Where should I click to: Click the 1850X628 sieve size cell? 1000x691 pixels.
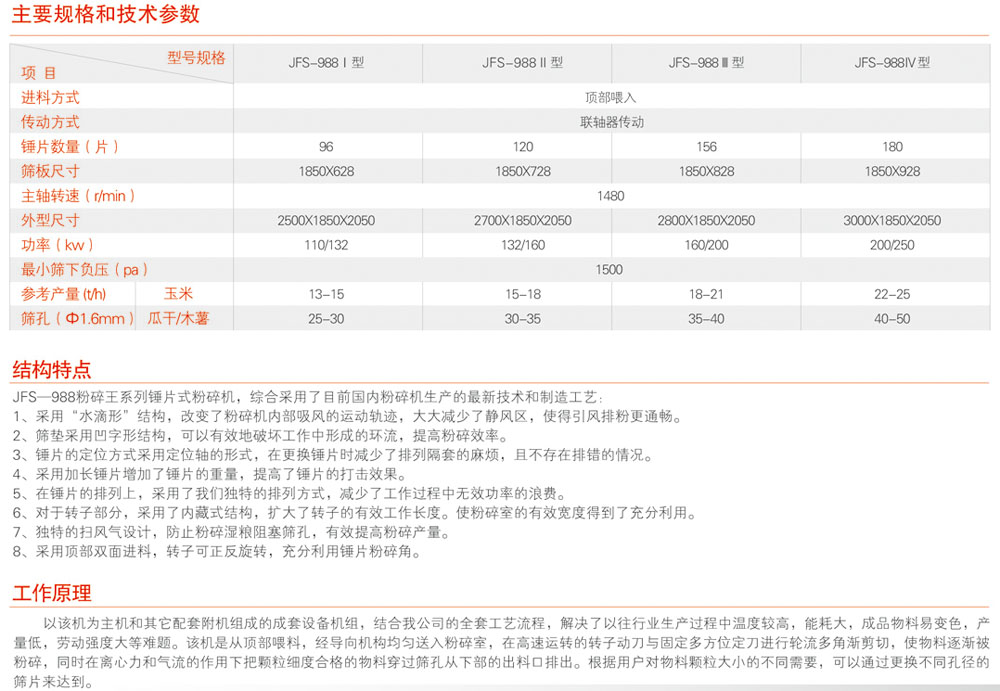(x=326, y=171)
